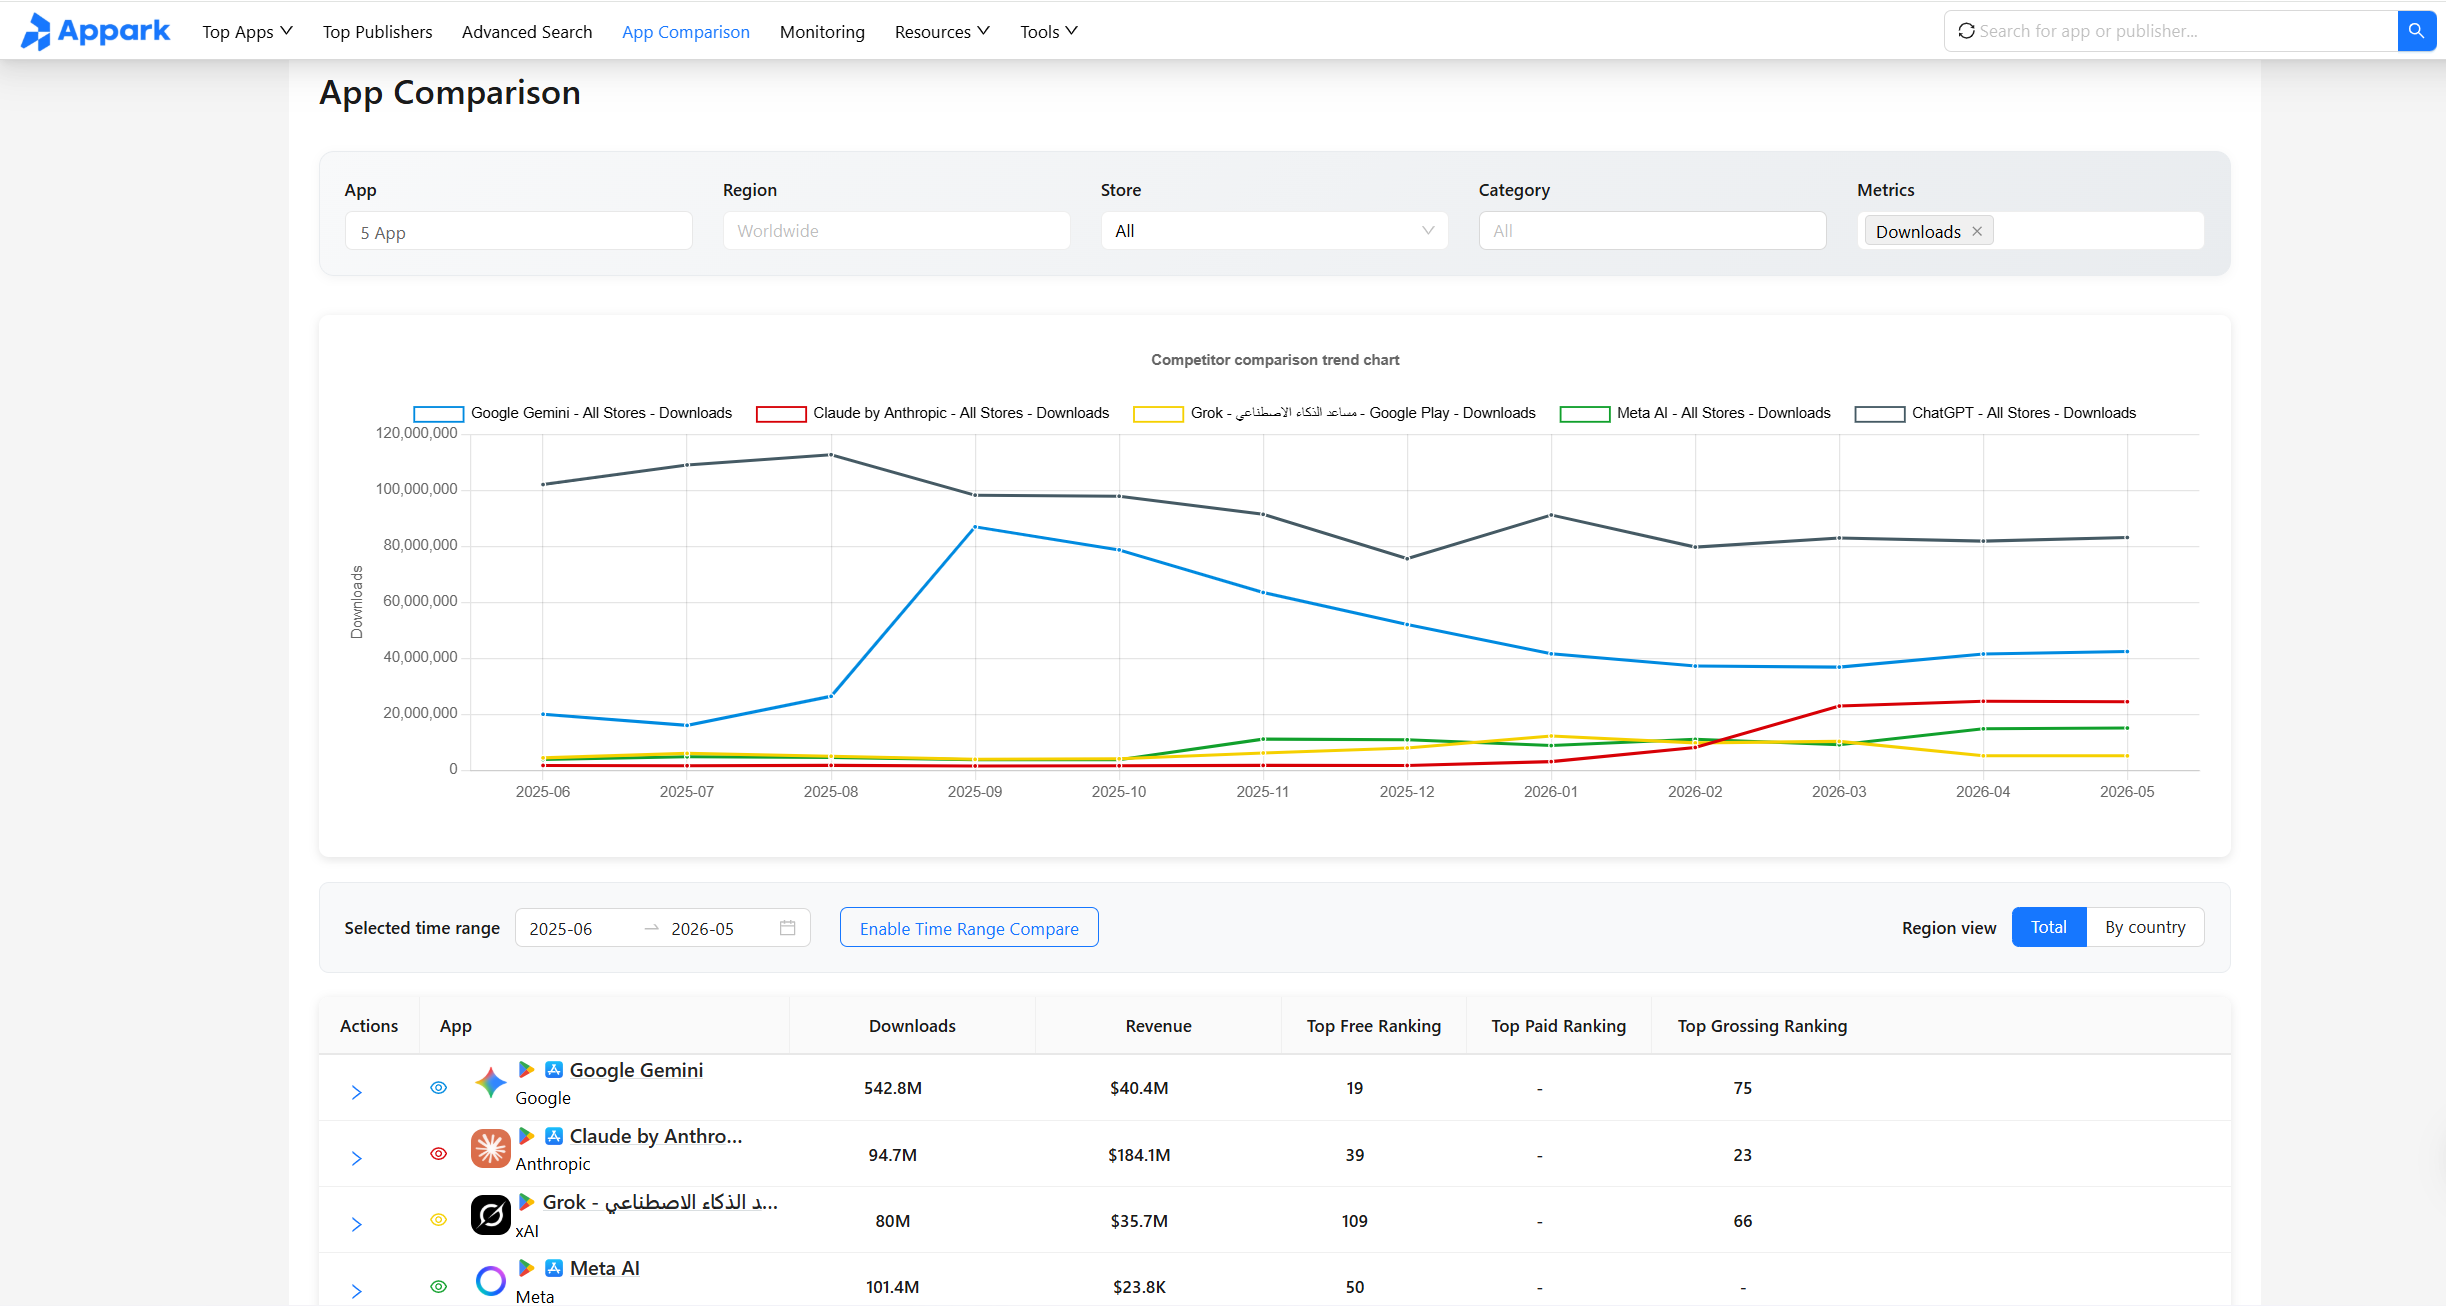The image size is (2446, 1306).
Task: Go to Top Publishers
Action: pos(377,32)
